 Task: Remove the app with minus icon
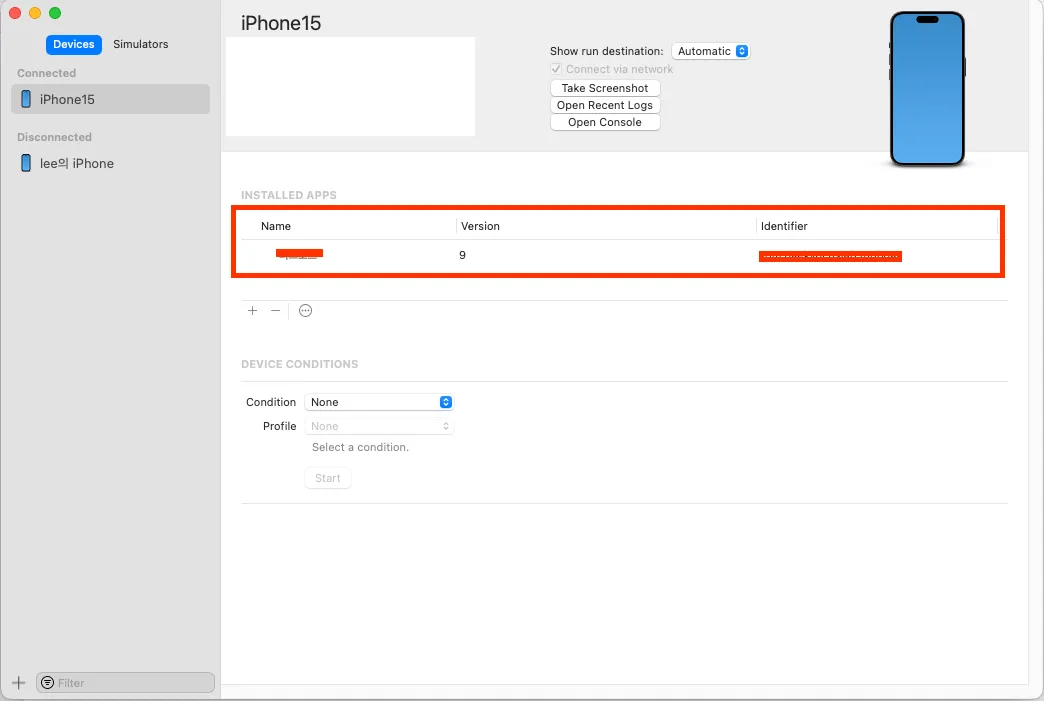click(276, 311)
